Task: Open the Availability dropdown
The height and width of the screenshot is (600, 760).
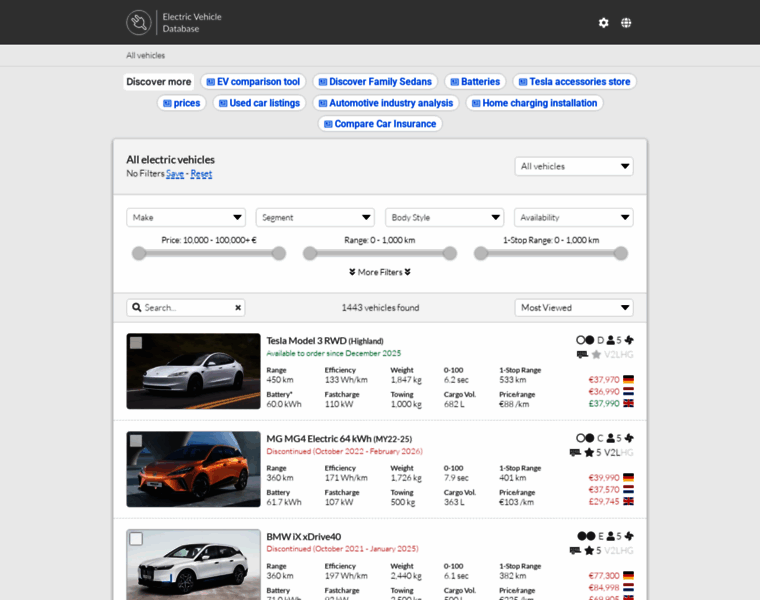Action: (x=573, y=218)
